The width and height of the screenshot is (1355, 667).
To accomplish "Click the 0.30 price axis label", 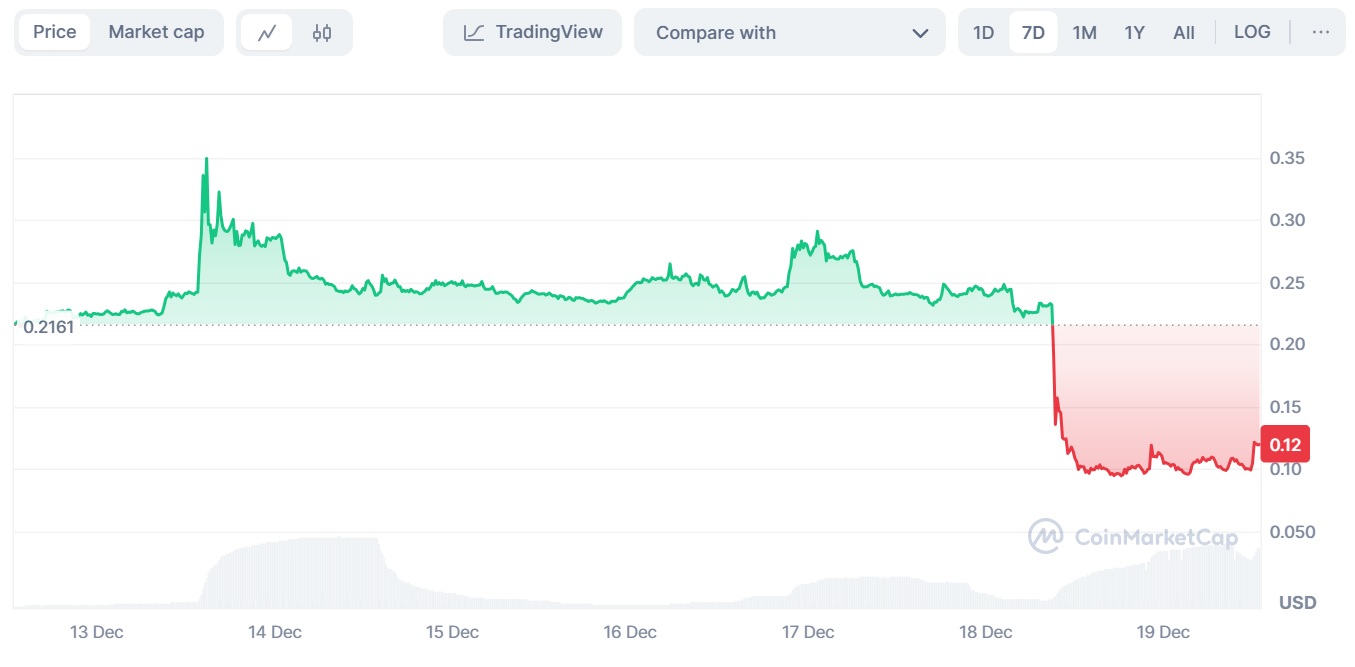I will point(1287,220).
